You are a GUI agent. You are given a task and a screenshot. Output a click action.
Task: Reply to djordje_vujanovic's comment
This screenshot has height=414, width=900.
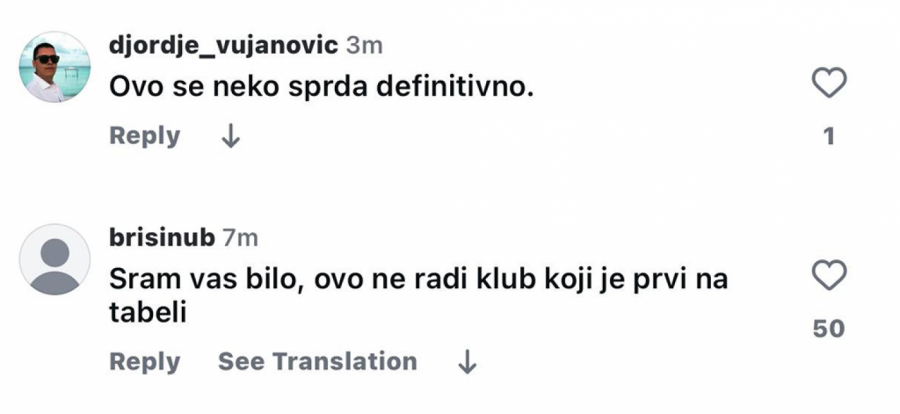pos(144,137)
